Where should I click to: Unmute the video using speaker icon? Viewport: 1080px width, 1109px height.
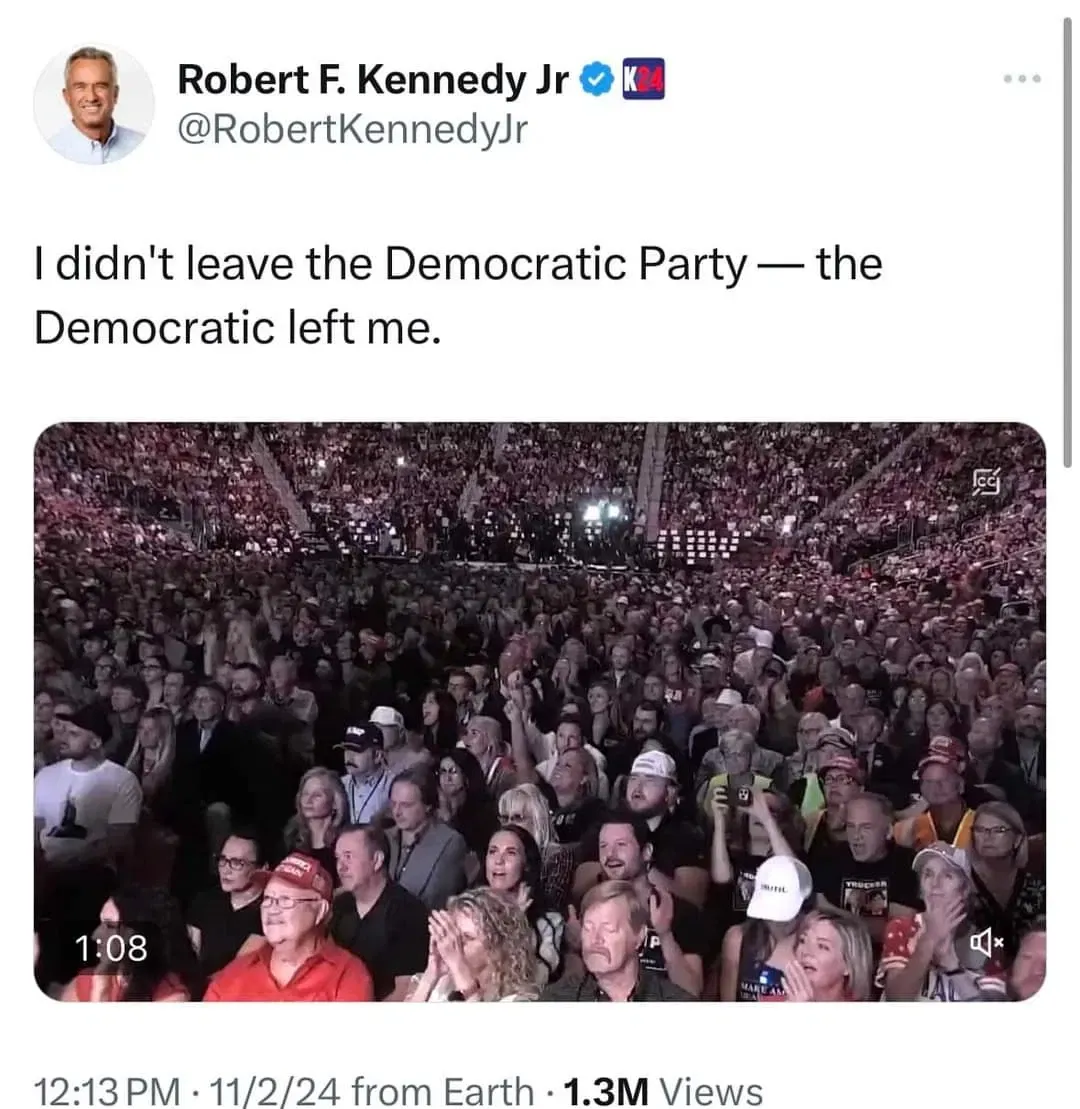pyautogui.click(x=987, y=941)
